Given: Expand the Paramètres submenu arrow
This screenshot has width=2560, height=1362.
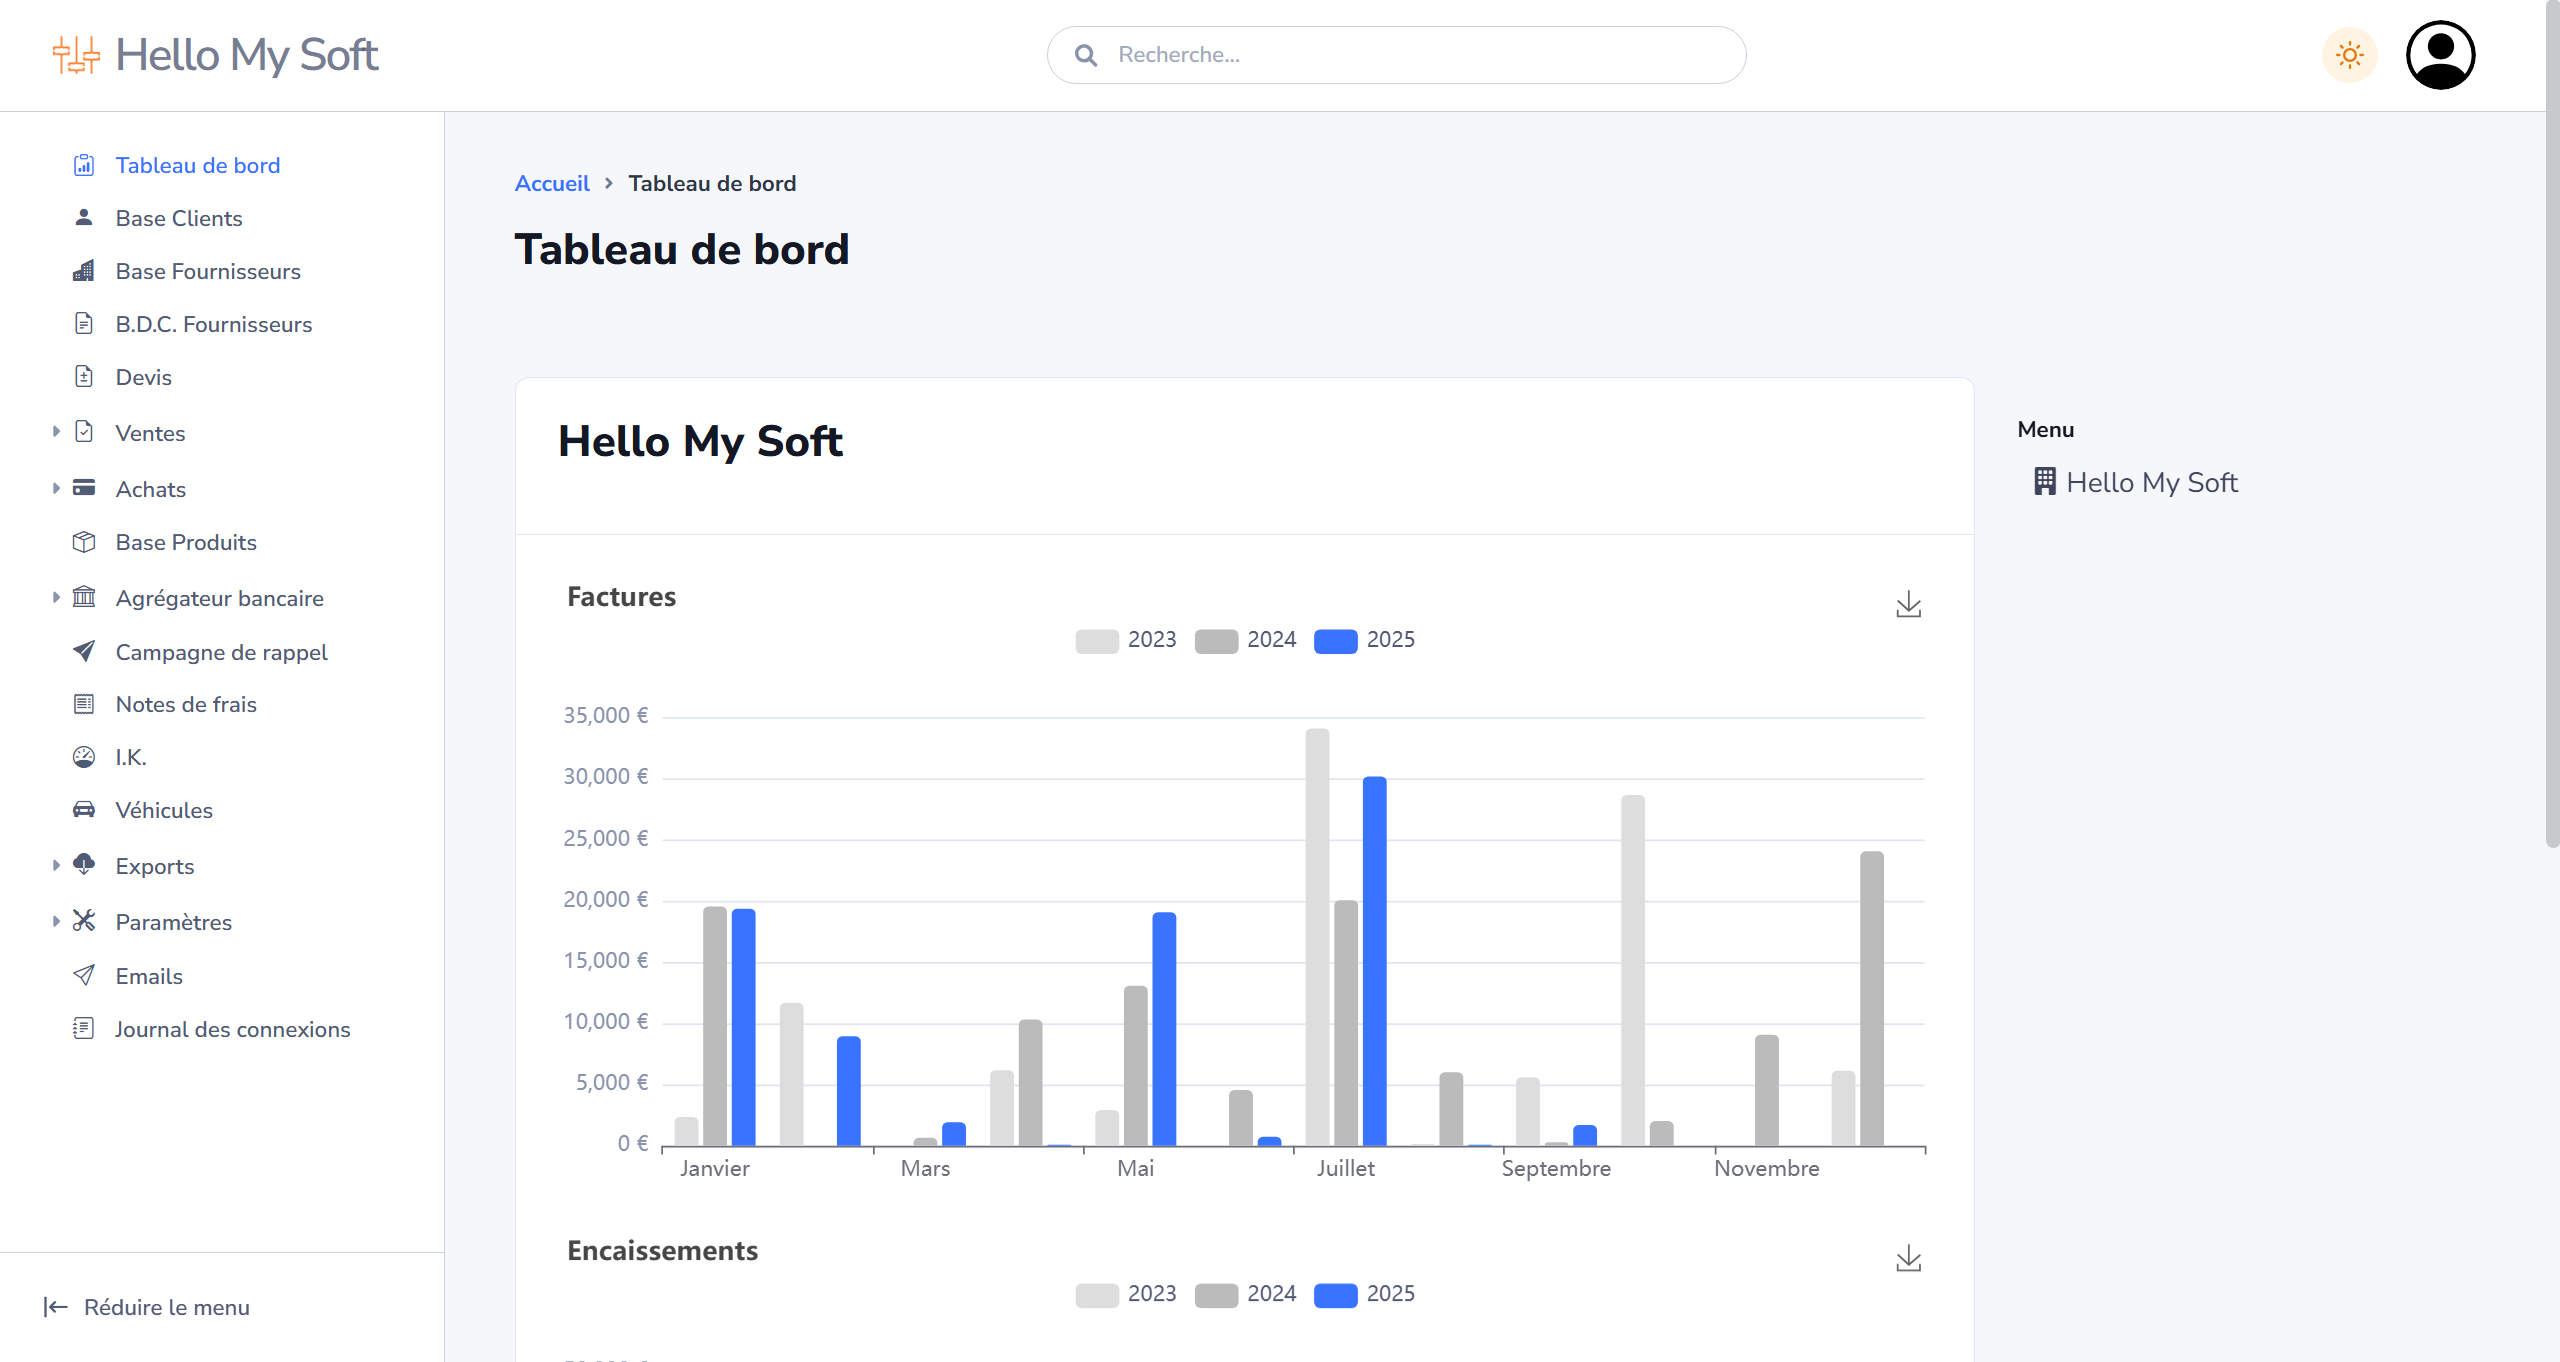Looking at the screenshot, I should point(56,921).
